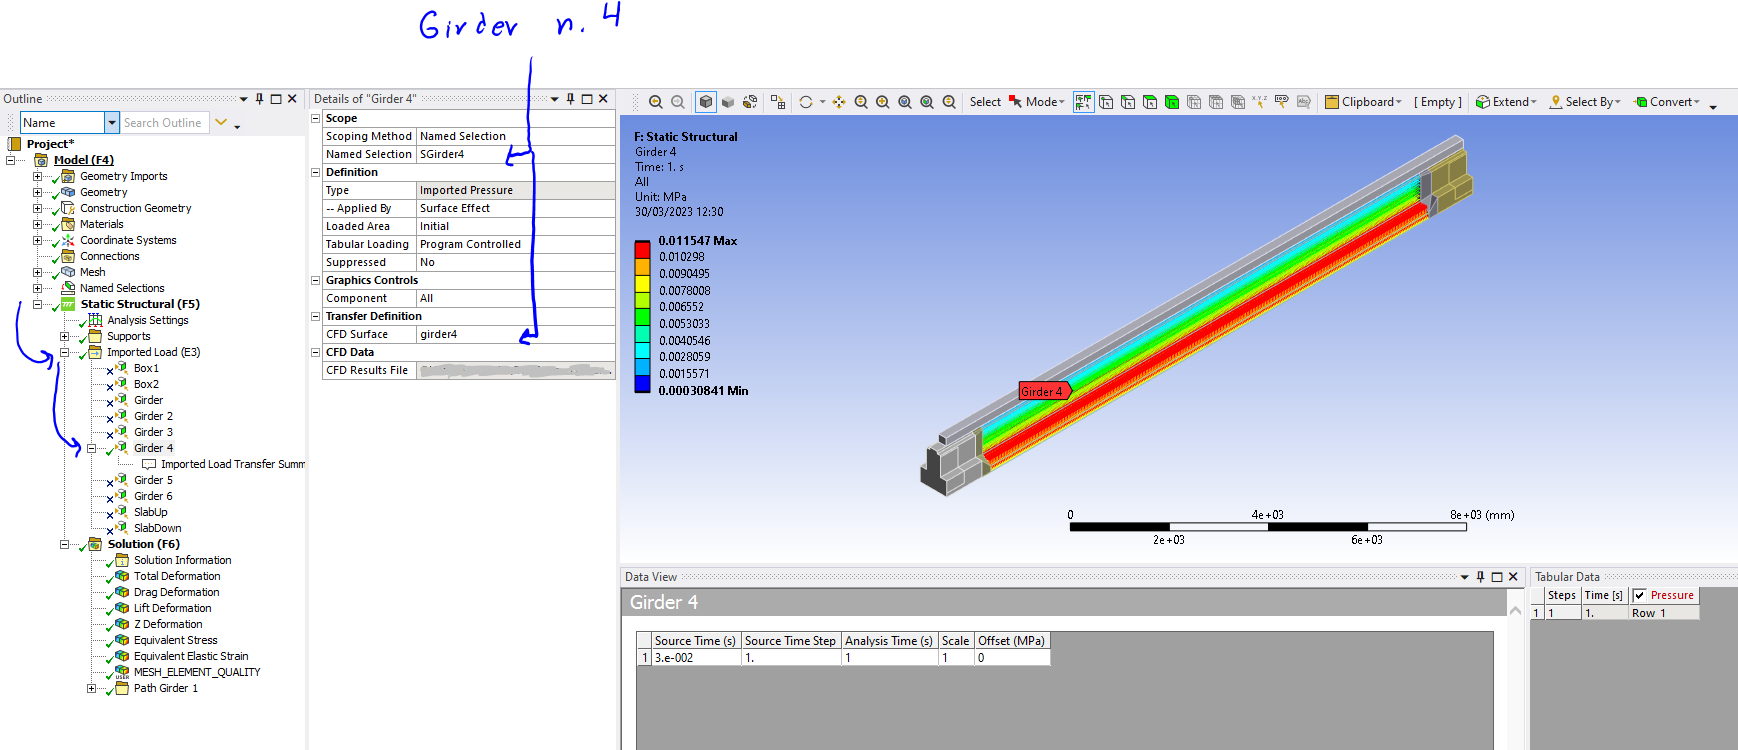Select Girder 5 in the tree
Screen dimensions: 1738x750
[153, 480]
